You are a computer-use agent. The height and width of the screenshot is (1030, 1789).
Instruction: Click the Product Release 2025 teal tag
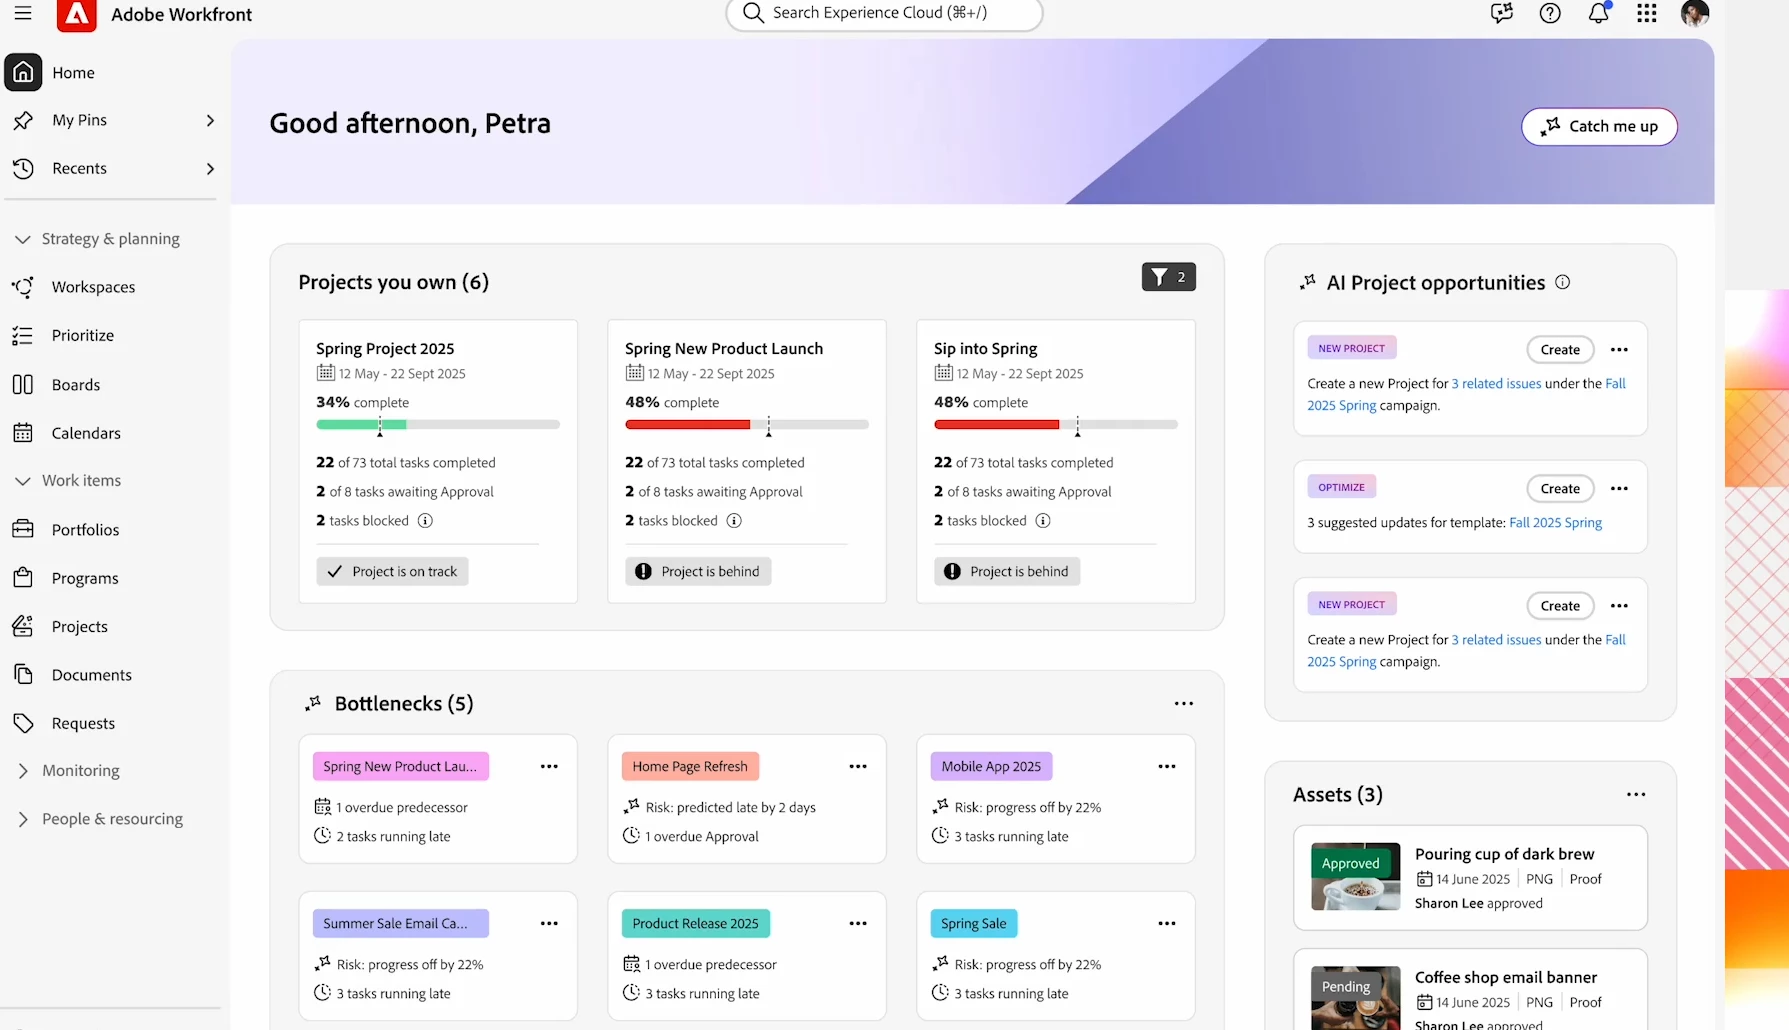(696, 923)
